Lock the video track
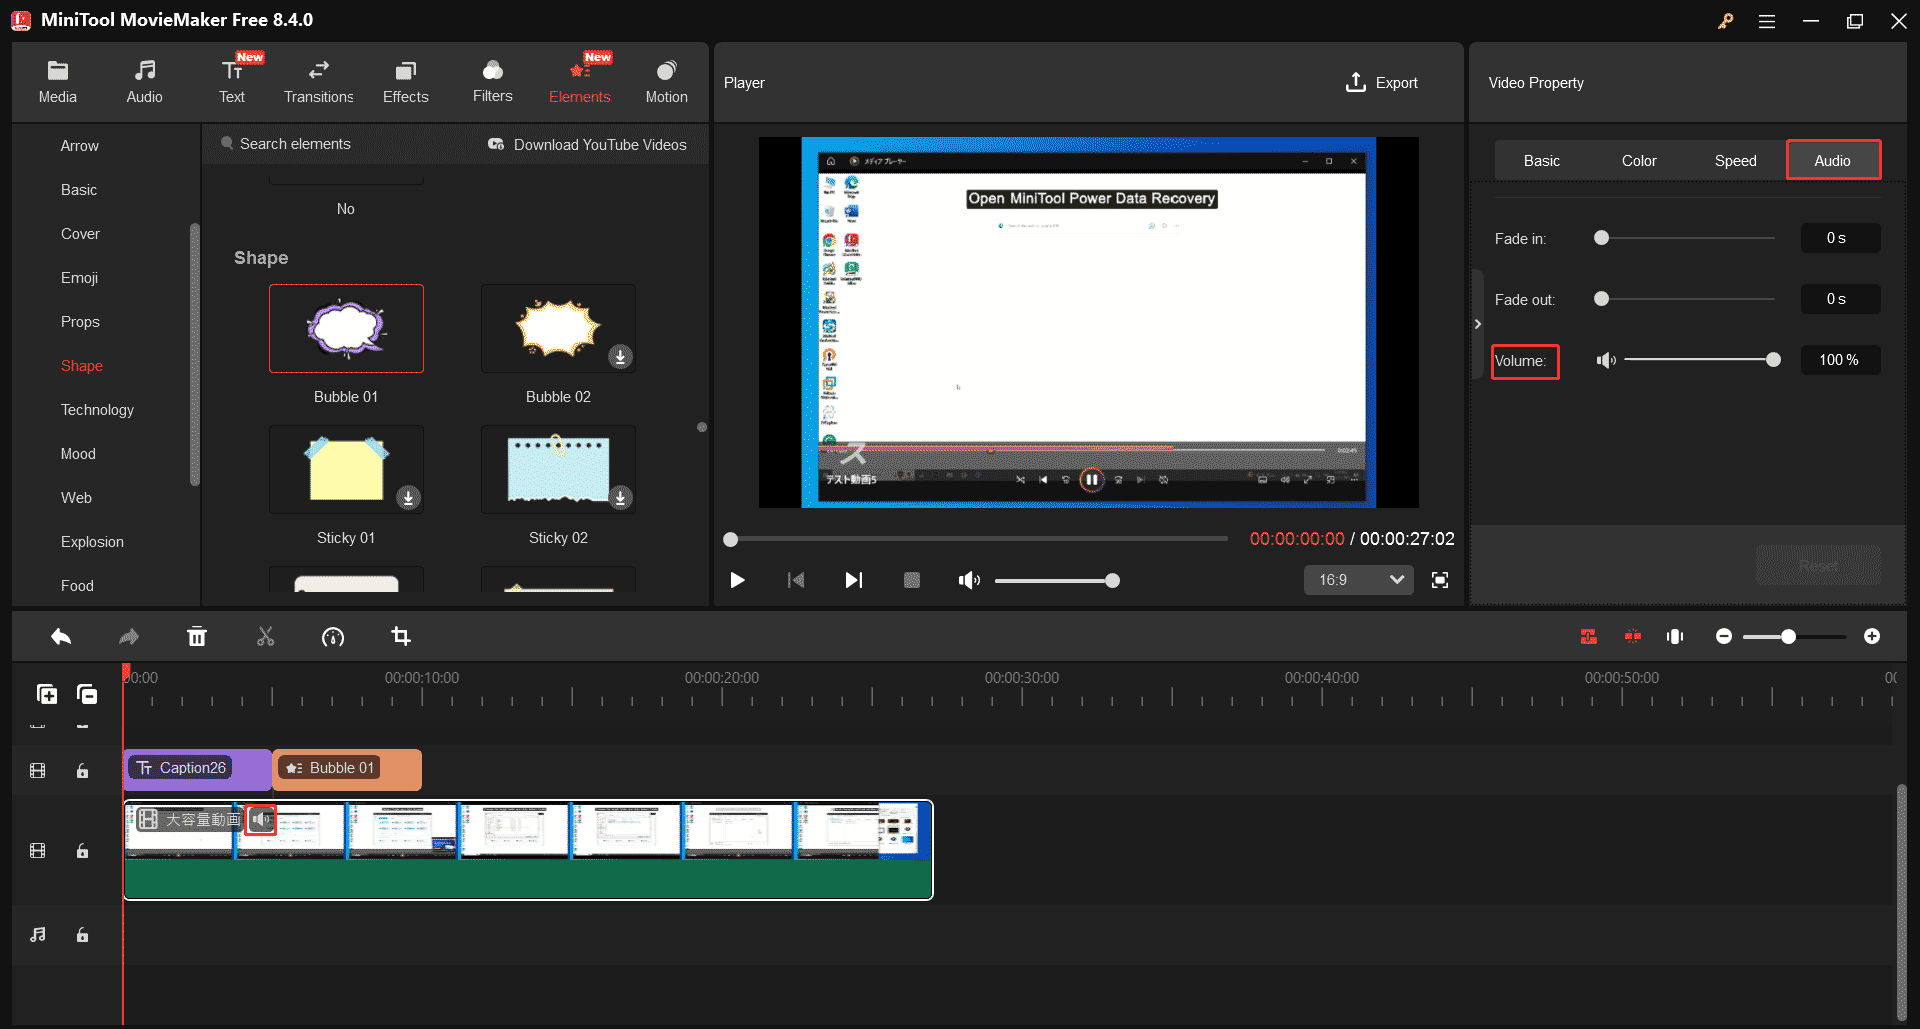Image resolution: width=1920 pixels, height=1029 pixels. (82, 851)
